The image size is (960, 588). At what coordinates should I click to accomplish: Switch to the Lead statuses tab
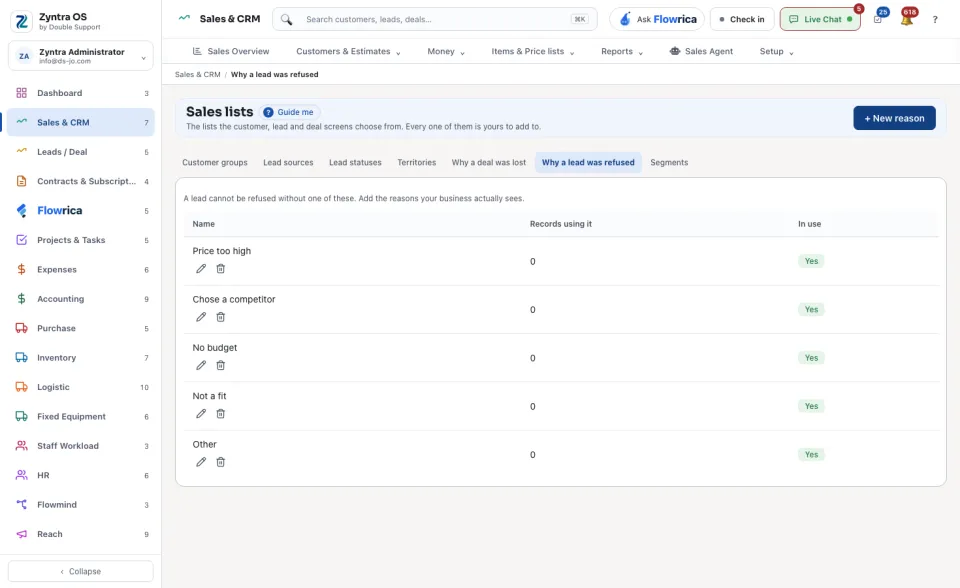(355, 162)
